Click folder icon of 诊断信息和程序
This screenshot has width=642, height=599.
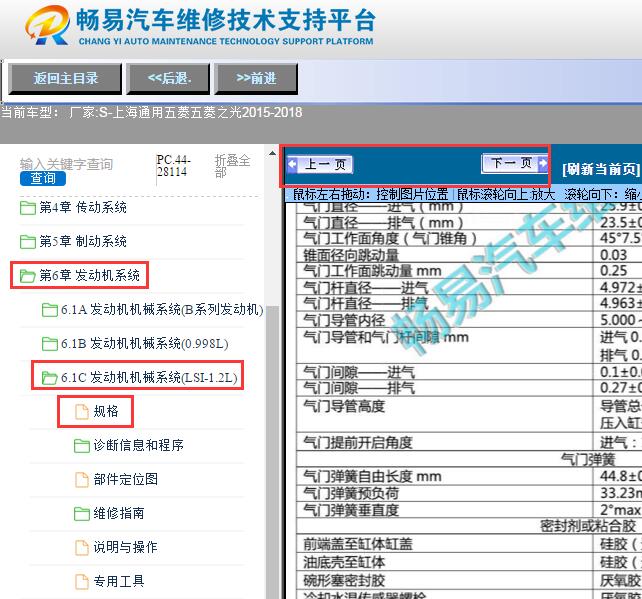(x=81, y=445)
